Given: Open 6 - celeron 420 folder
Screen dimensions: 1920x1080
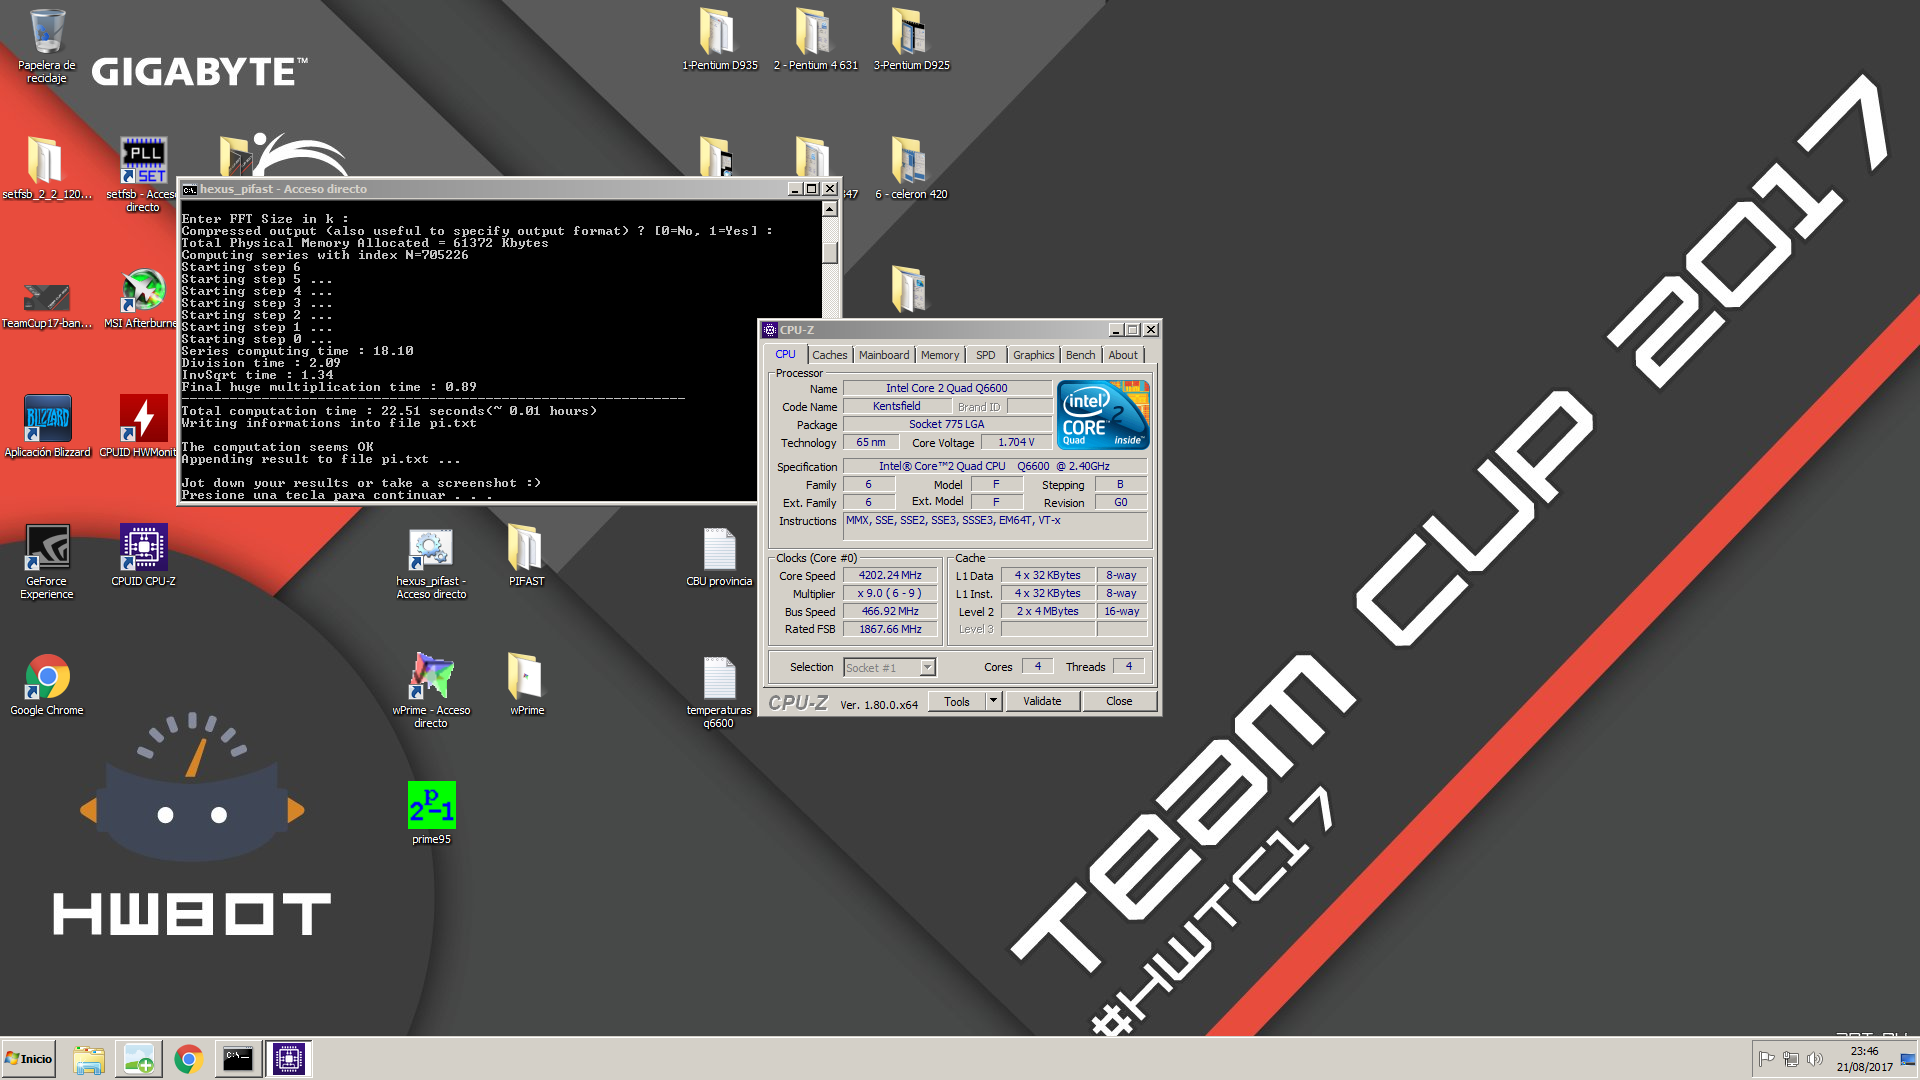Looking at the screenshot, I should tap(911, 168).
